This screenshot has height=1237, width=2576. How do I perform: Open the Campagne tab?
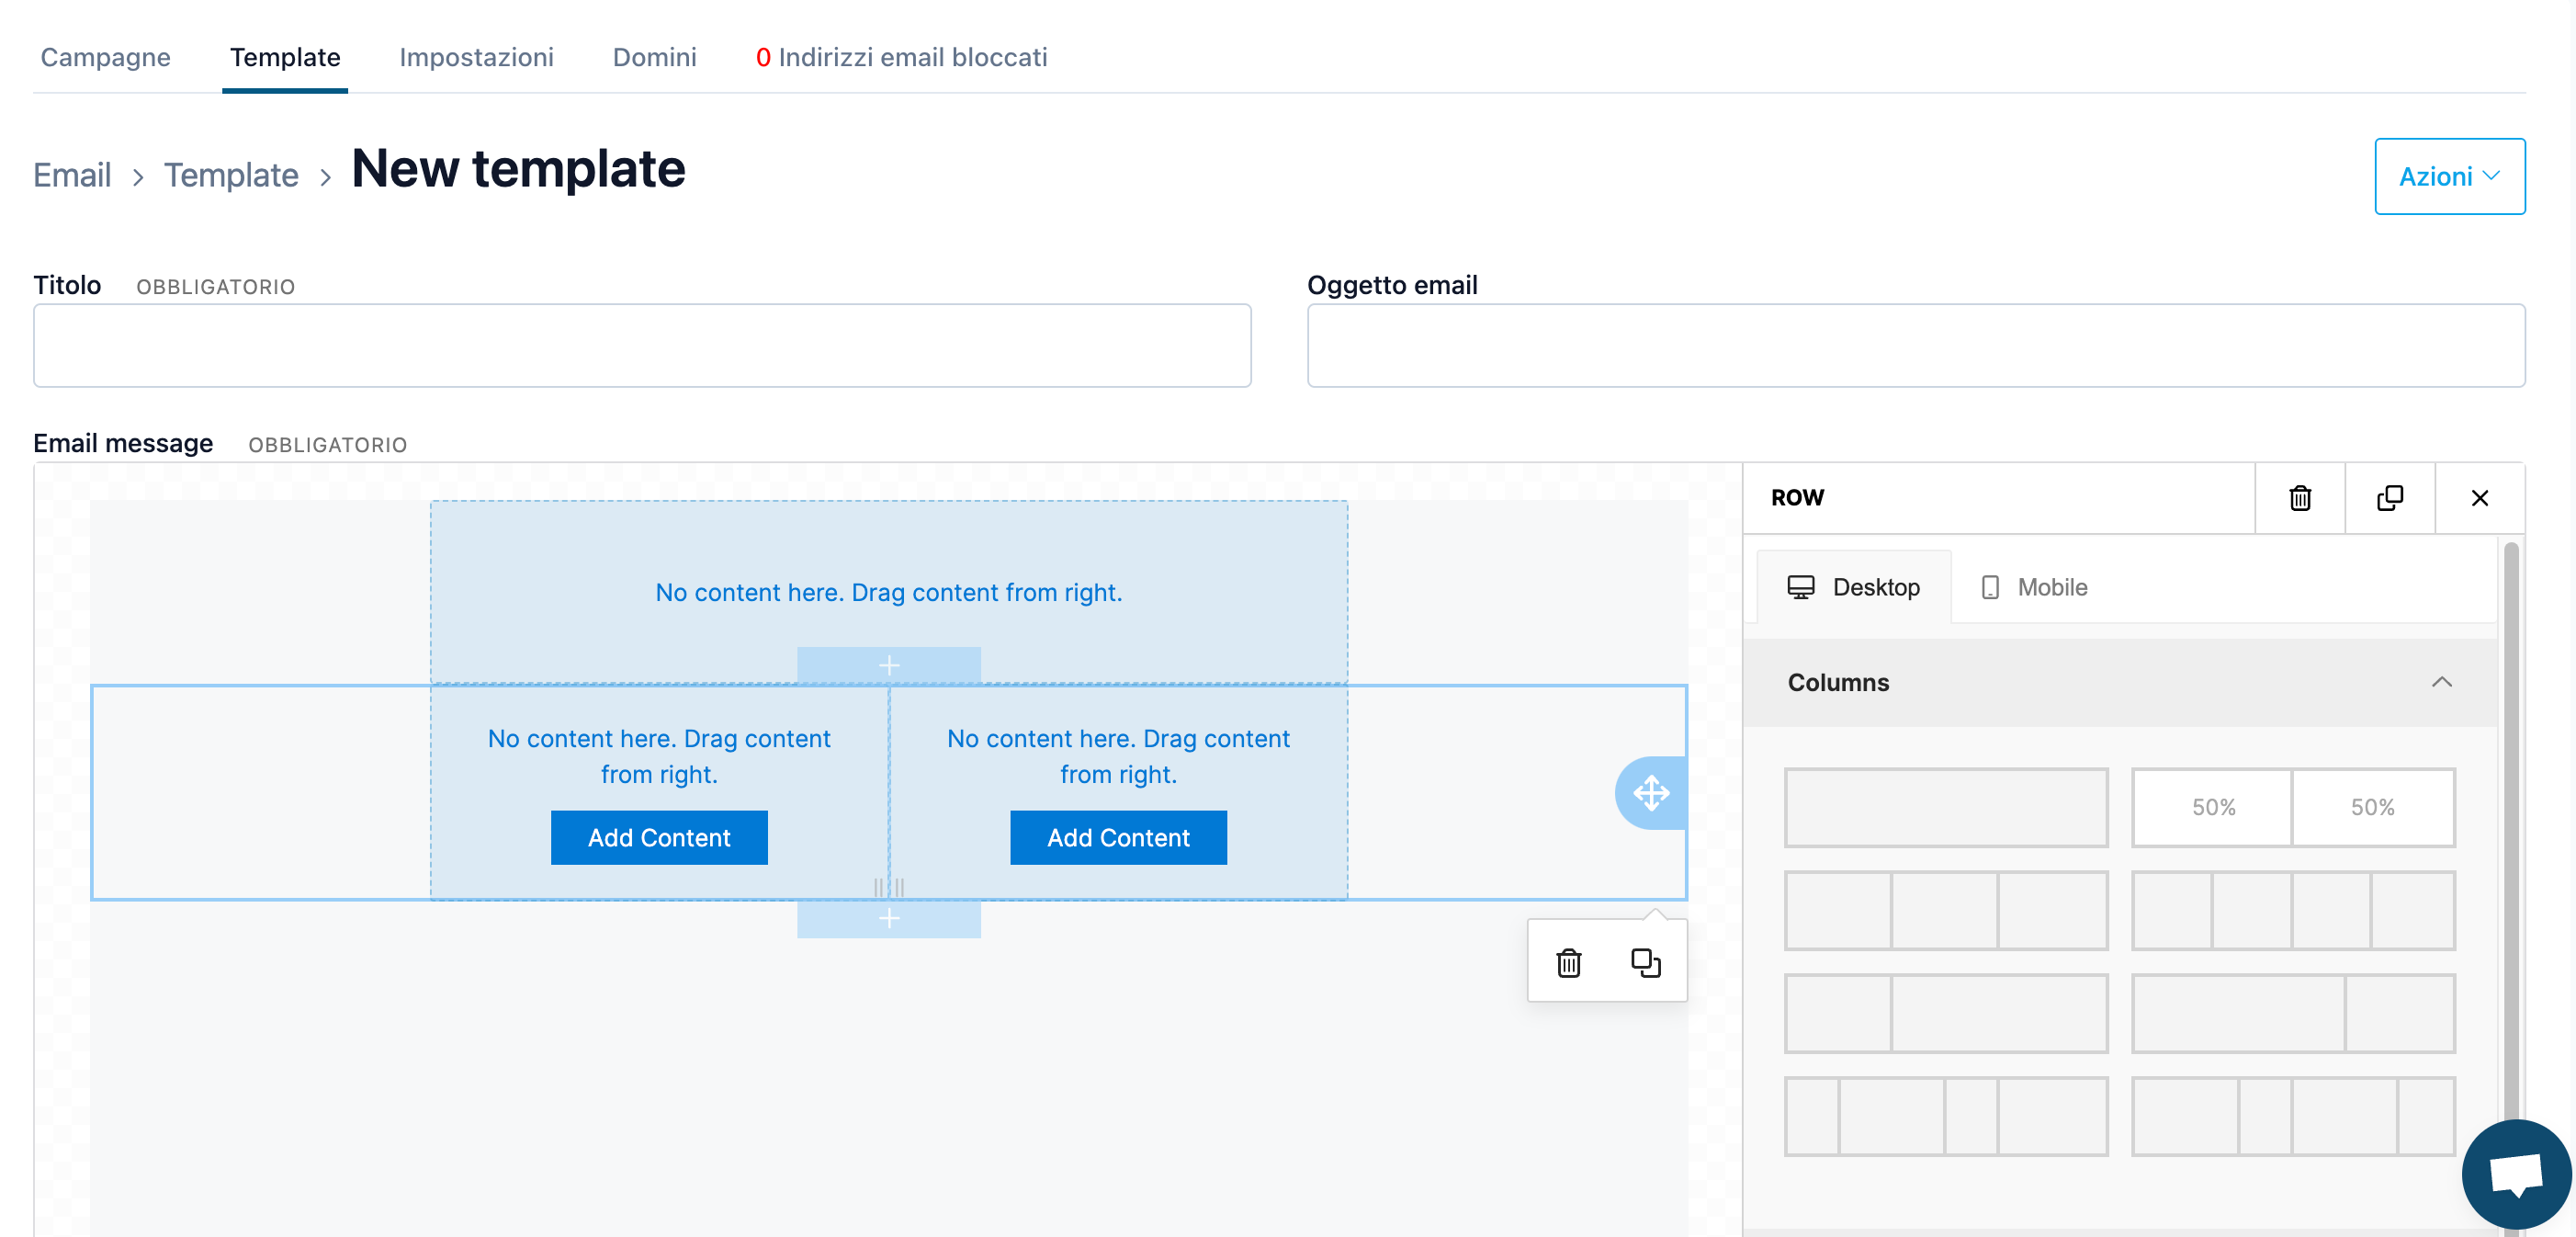[x=105, y=57]
